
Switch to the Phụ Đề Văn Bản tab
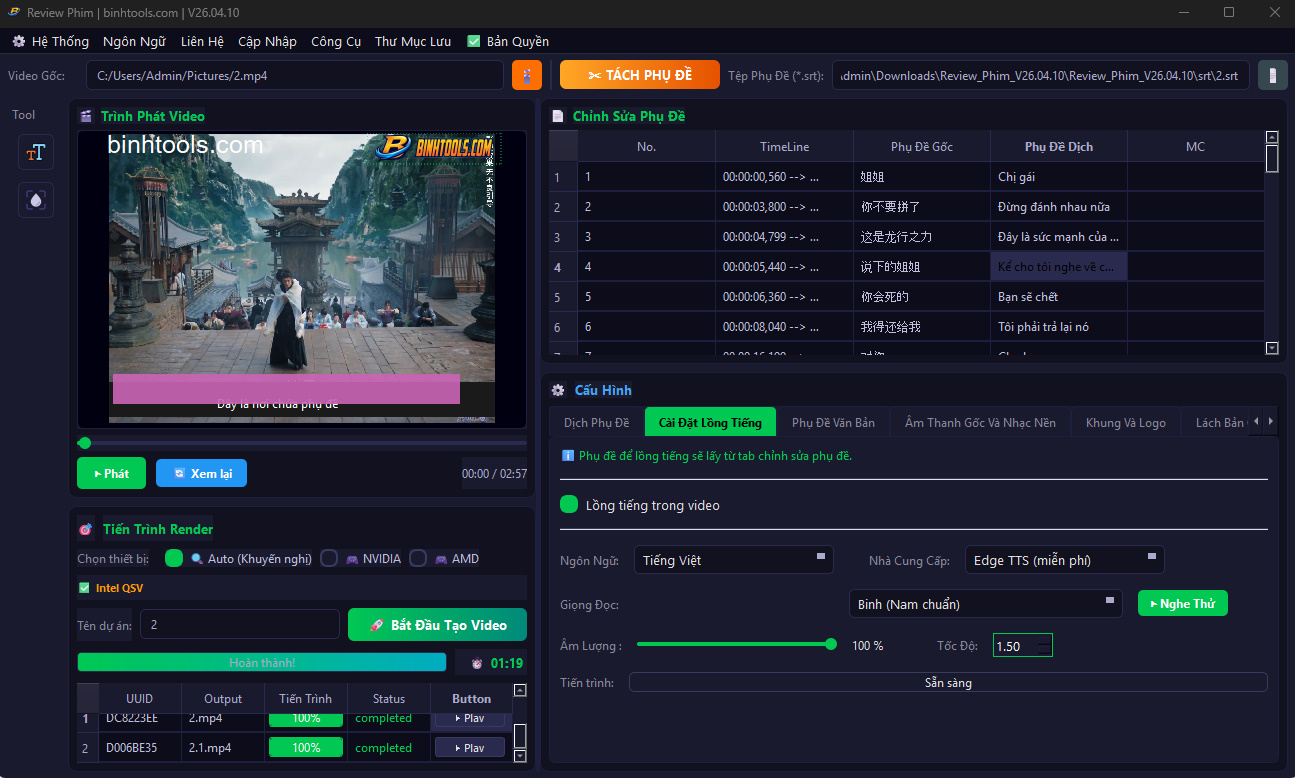[833, 423]
